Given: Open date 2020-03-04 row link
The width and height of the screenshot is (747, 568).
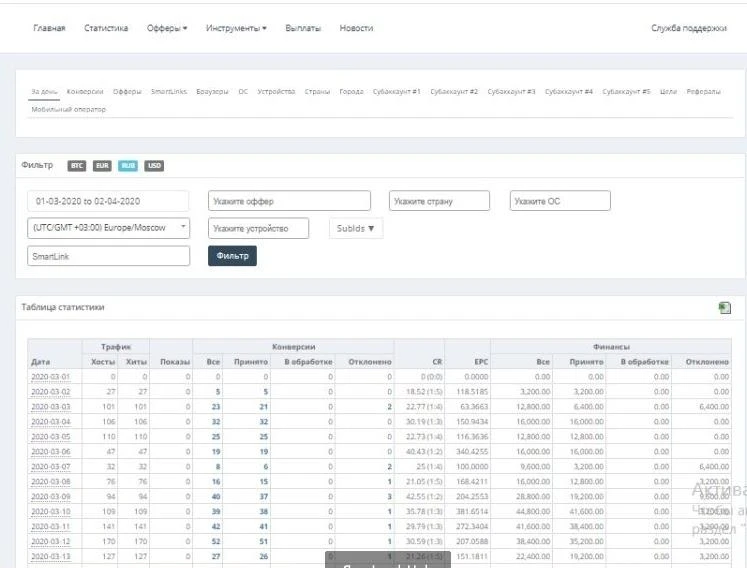Looking at the screenshot, I should (50, 422).
